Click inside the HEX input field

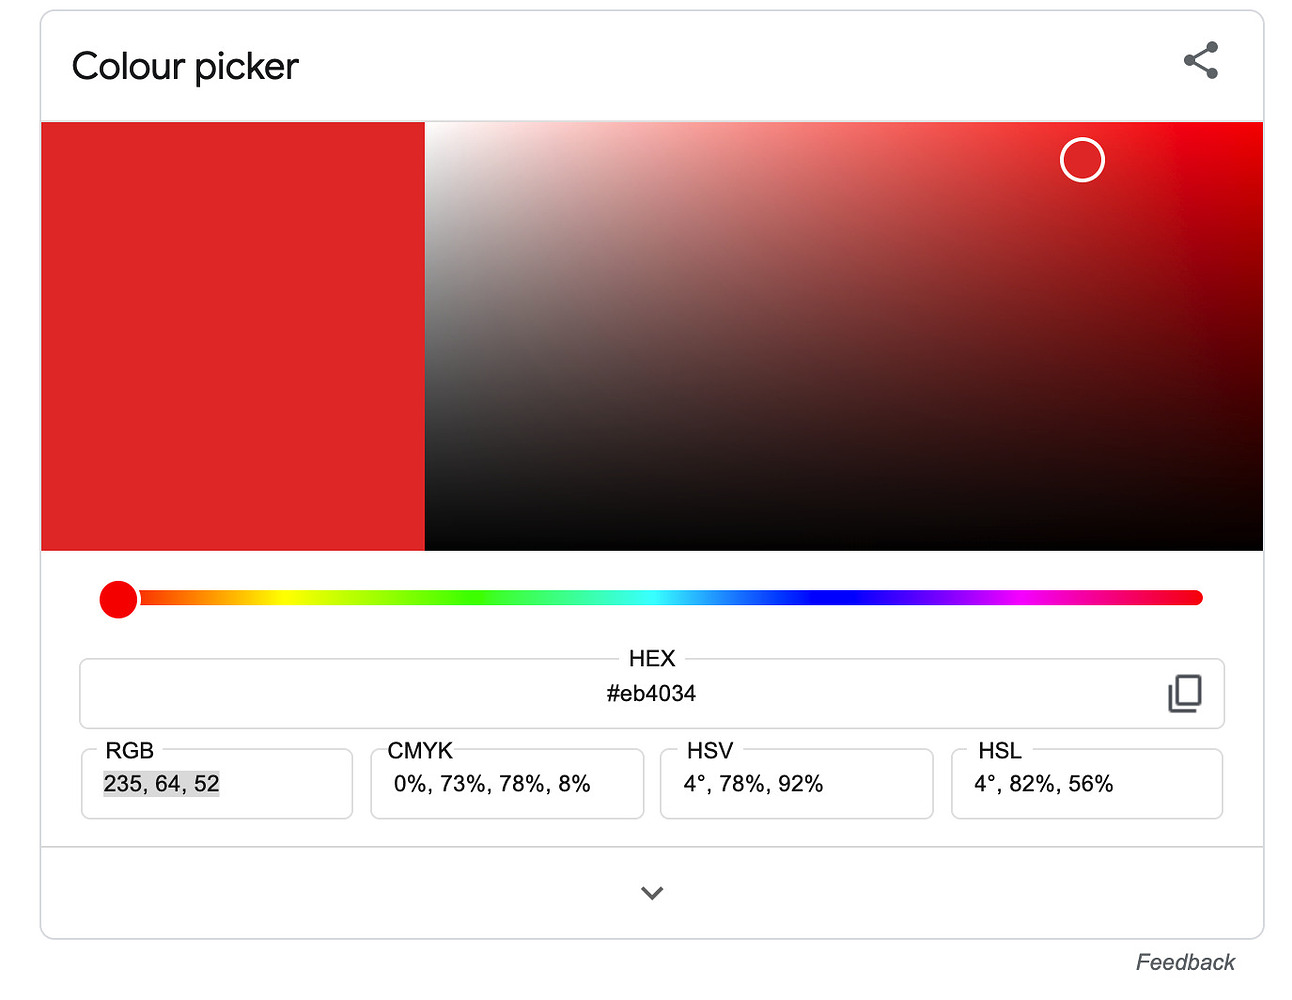[x=652, y=693]
